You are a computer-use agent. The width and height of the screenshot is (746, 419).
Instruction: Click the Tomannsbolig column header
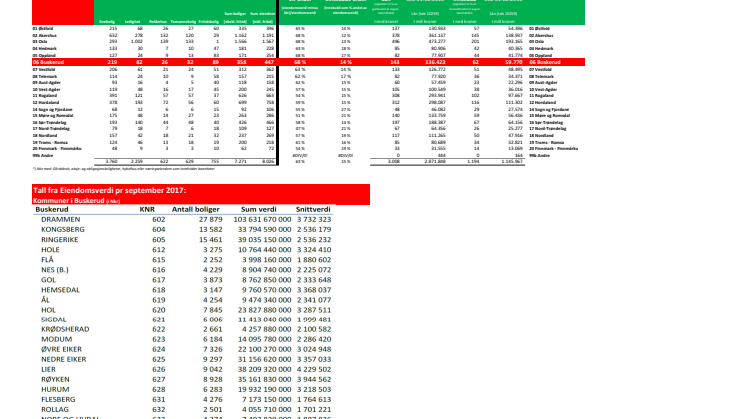[x=183, y=21]
